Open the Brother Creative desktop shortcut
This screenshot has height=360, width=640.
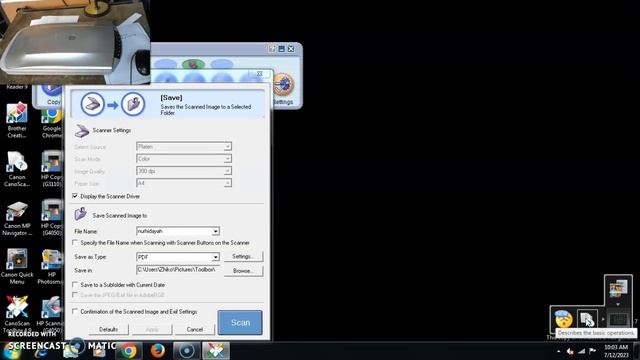tap(17, 120)
